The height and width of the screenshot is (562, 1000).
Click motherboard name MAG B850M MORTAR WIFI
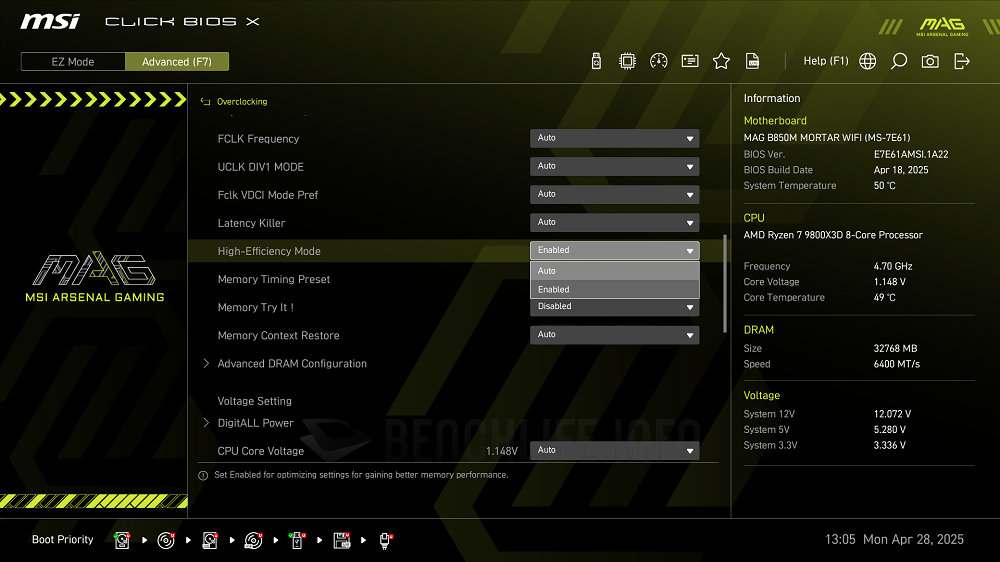point(827,138)
